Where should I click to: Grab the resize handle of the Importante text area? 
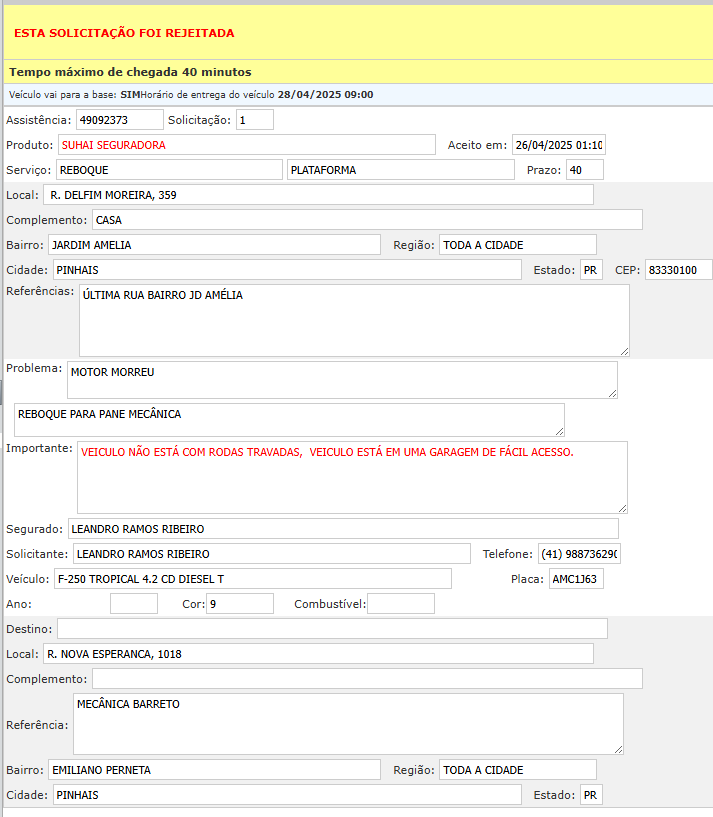[x=622, y=508]
